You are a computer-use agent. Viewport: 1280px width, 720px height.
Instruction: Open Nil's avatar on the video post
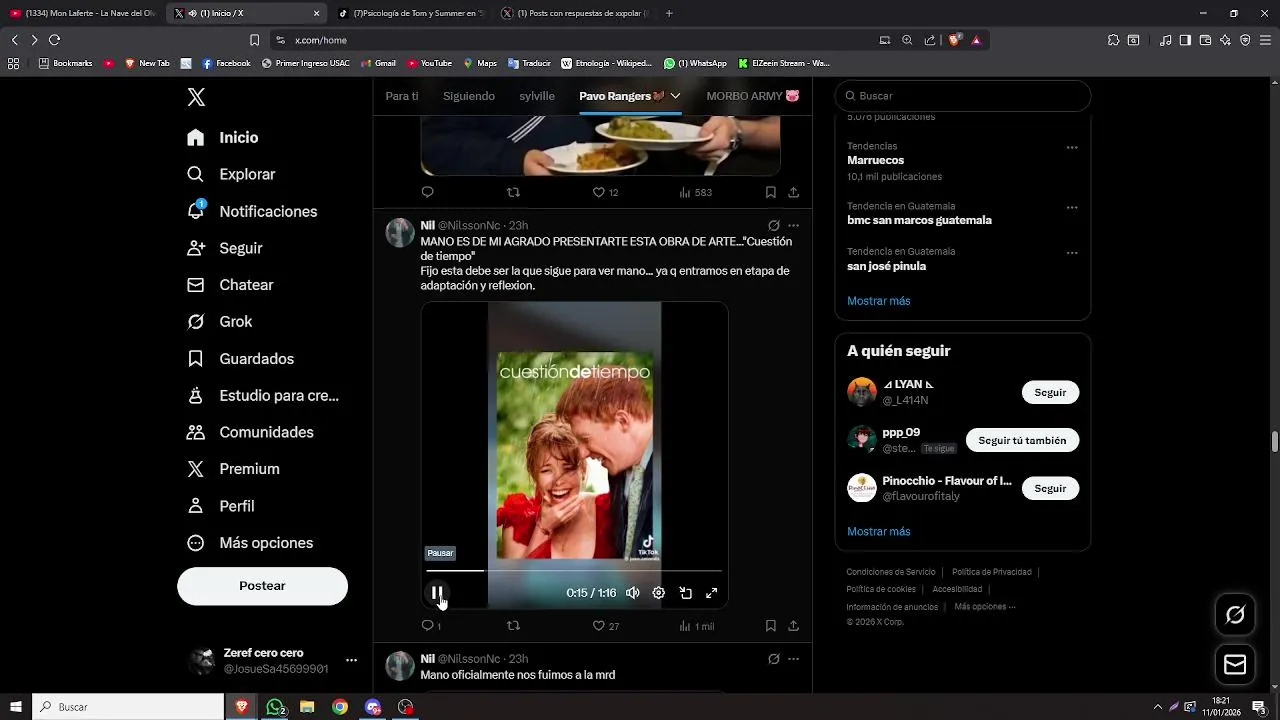400,233
